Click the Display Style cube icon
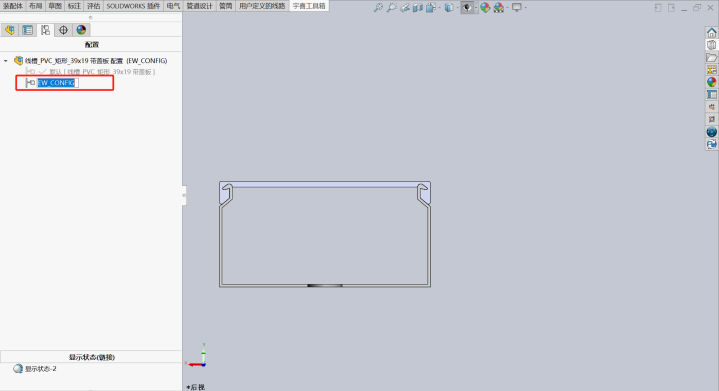Viewport: 719px width, 391px height. (449, 7)
